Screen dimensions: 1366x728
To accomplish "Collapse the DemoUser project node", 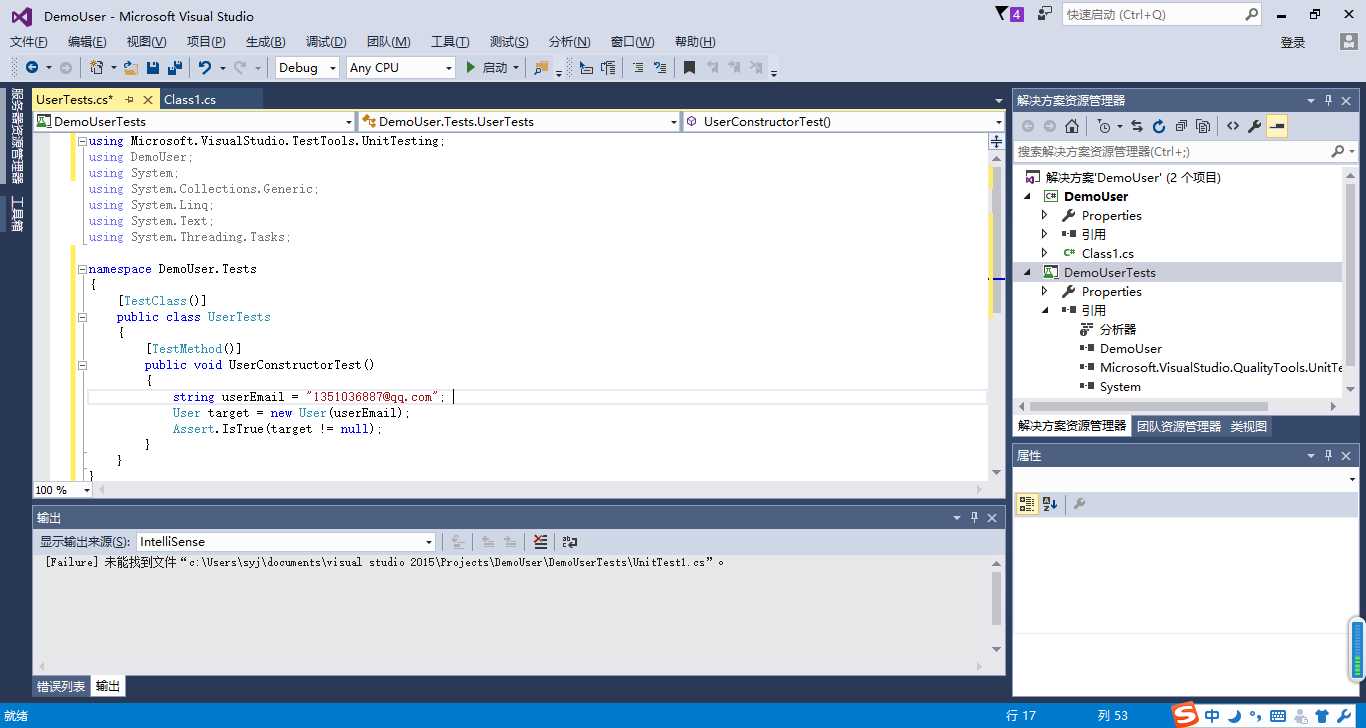I will pyautogui.click(x=1027, y=196).
